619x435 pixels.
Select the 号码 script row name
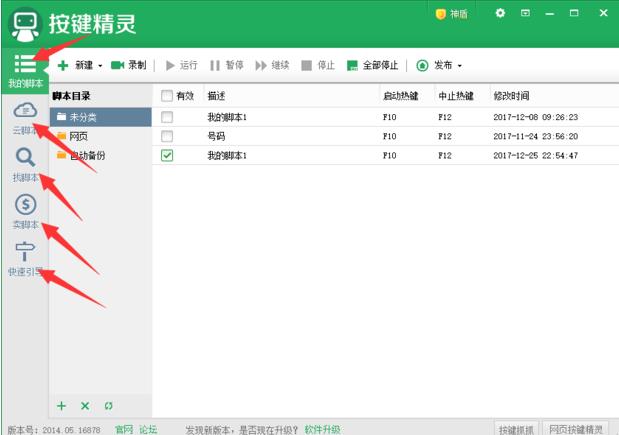(216, 137)
